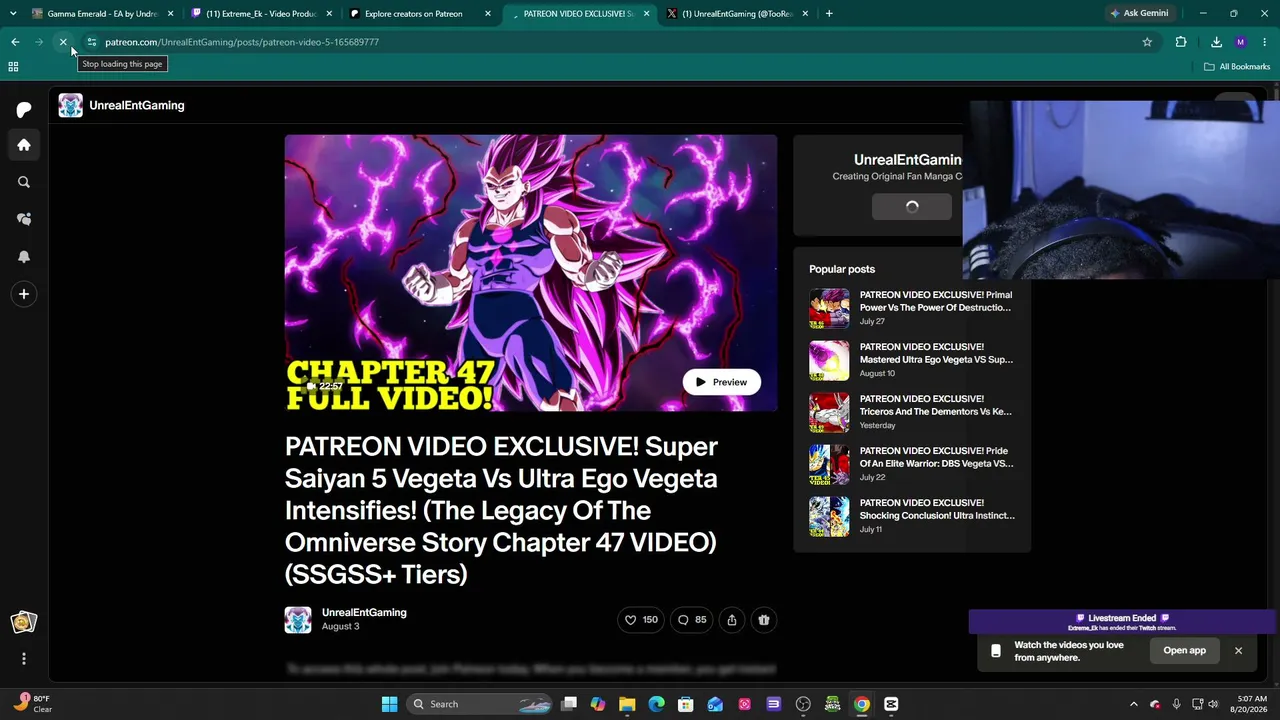Open the weather widget showing 80°F
The width and height of the screenshot is (1280, 720).
point(32,704)
